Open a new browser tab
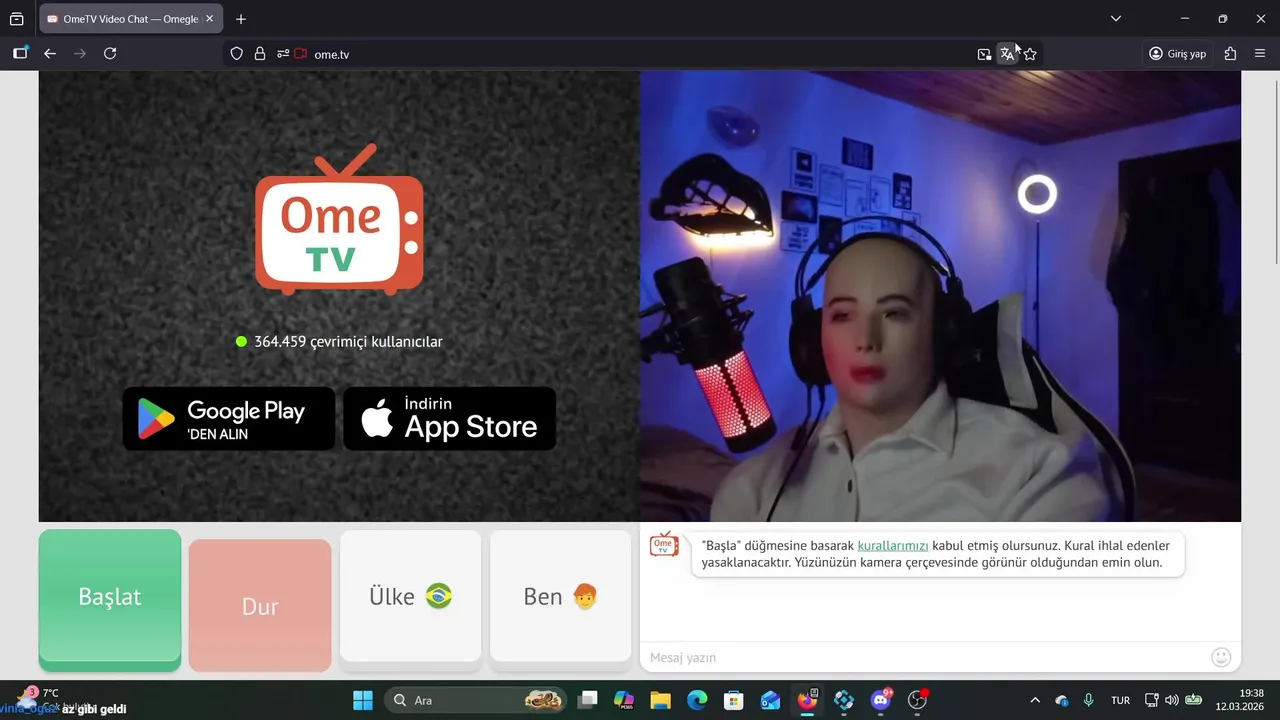The height and width of the screenshot is (720, 1280). [241, 19]
